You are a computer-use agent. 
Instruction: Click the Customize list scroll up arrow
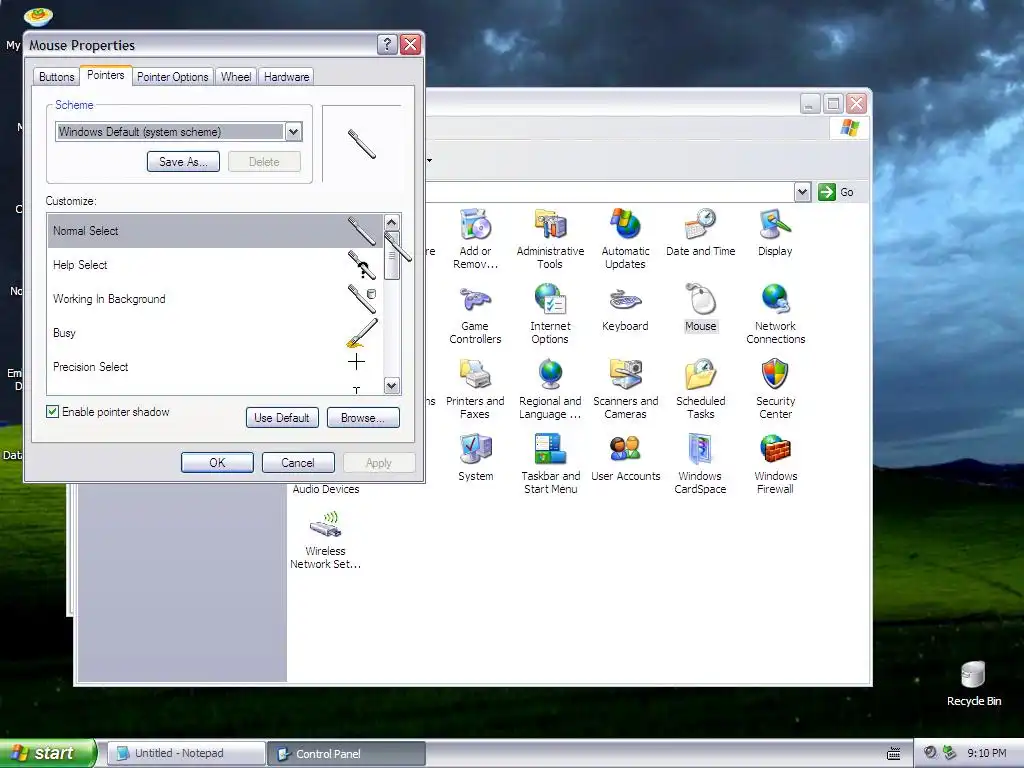pyautogui.click(x=392, y=223)
